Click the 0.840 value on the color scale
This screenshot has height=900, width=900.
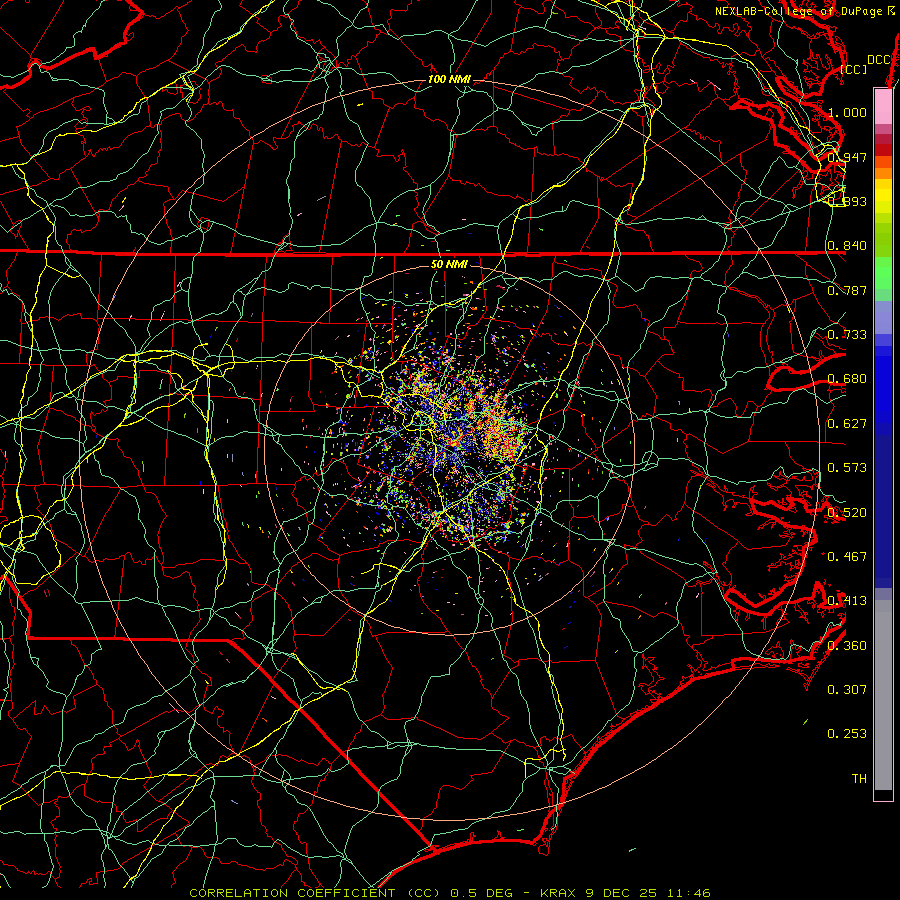coord(847,246)
